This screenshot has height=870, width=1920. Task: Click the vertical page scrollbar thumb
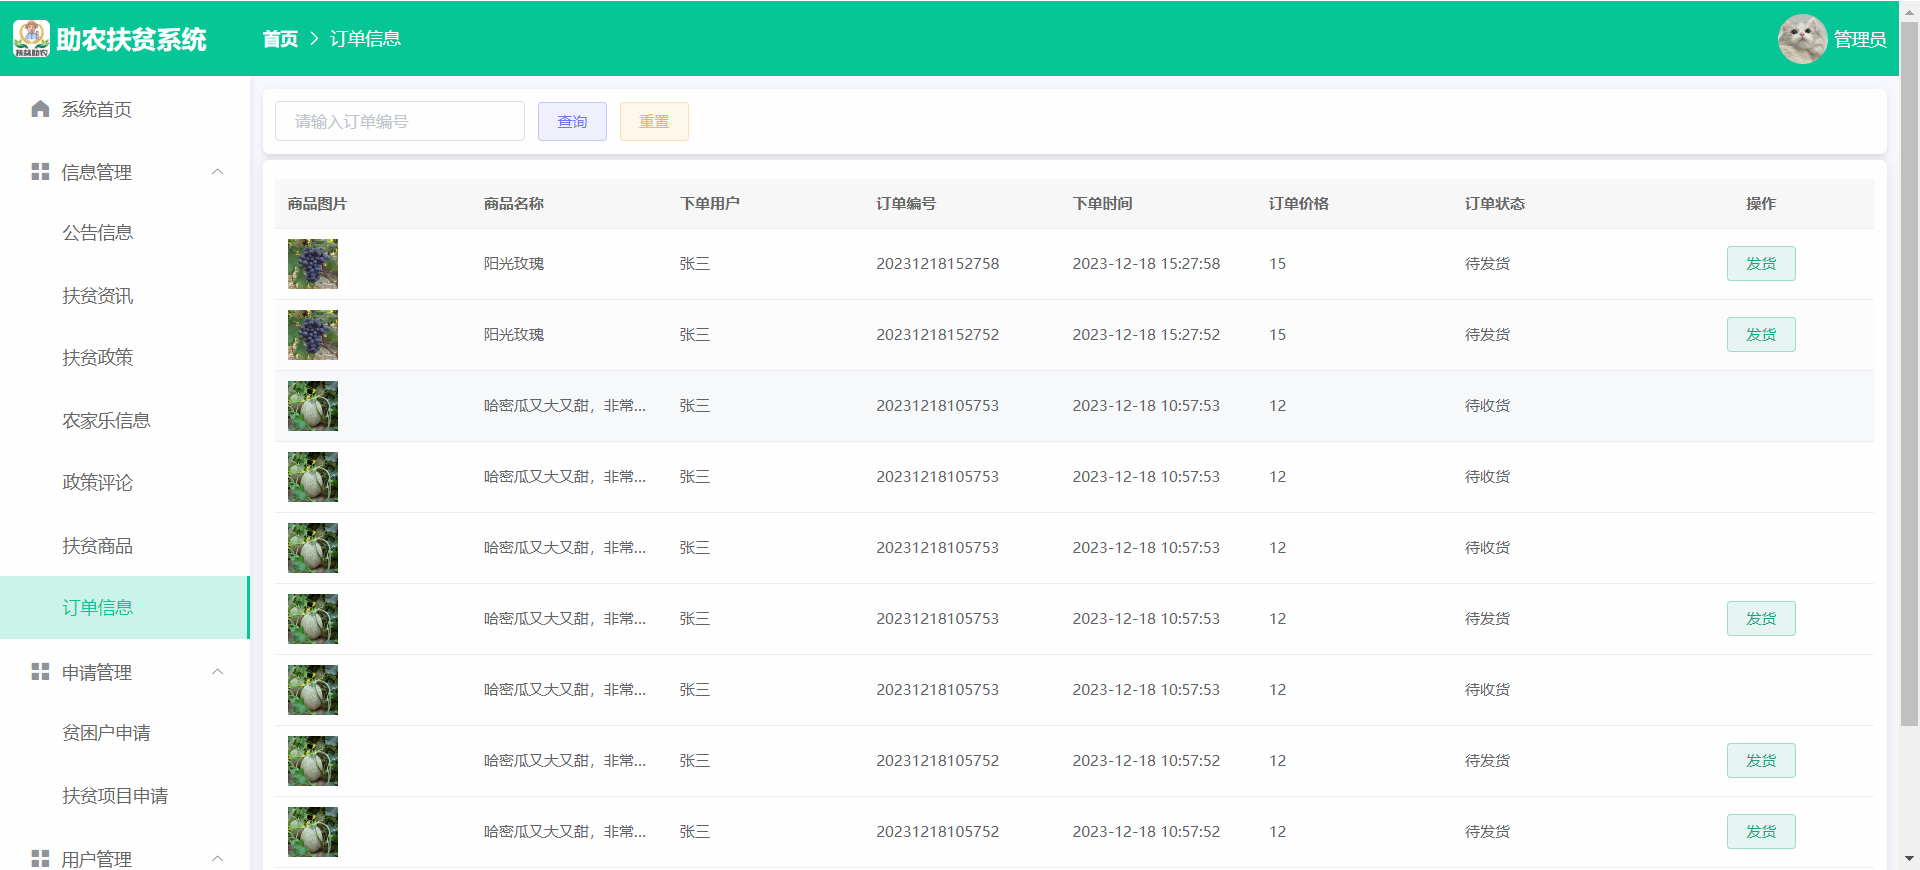click(x=1909, y=373)
